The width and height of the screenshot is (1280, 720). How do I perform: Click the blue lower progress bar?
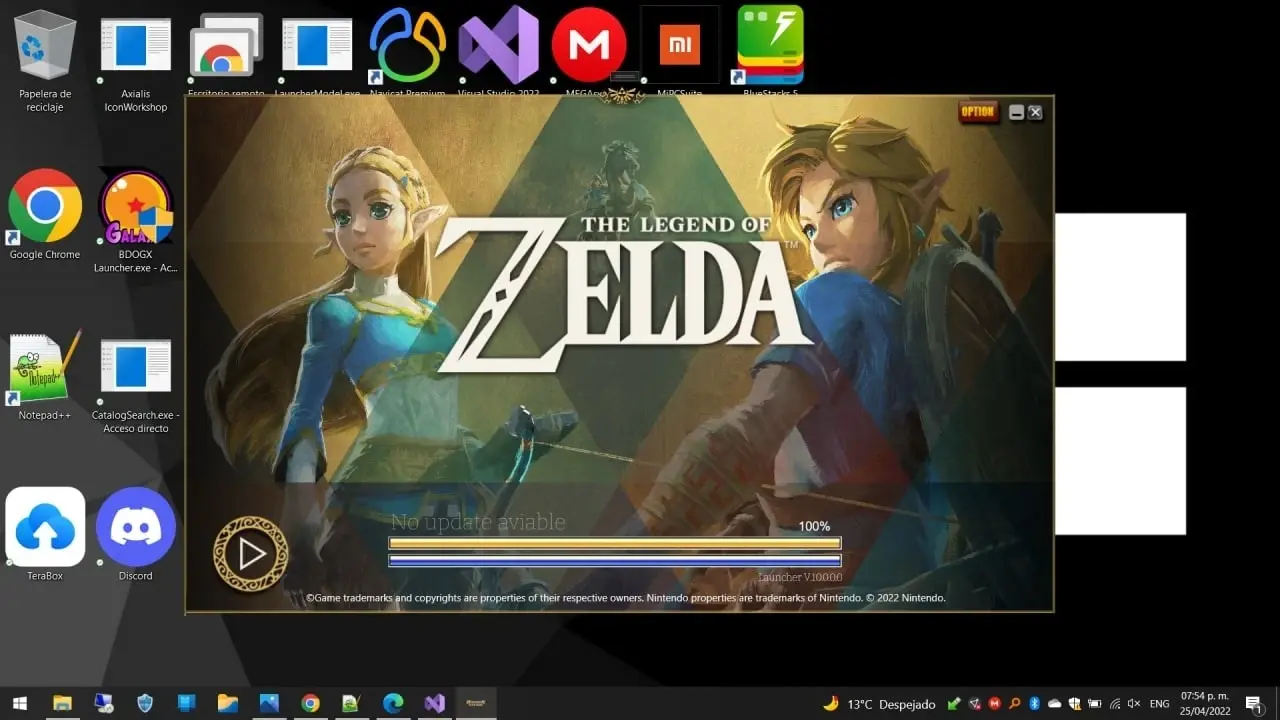coord(615,561)
